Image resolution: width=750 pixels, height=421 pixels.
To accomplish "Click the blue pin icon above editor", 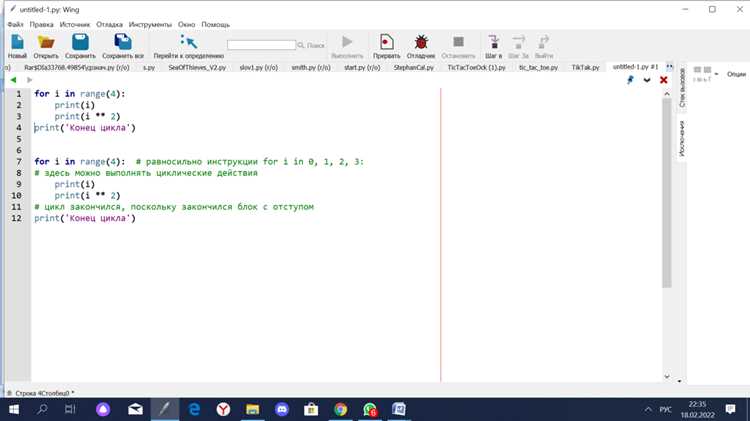I will [630, 80].
